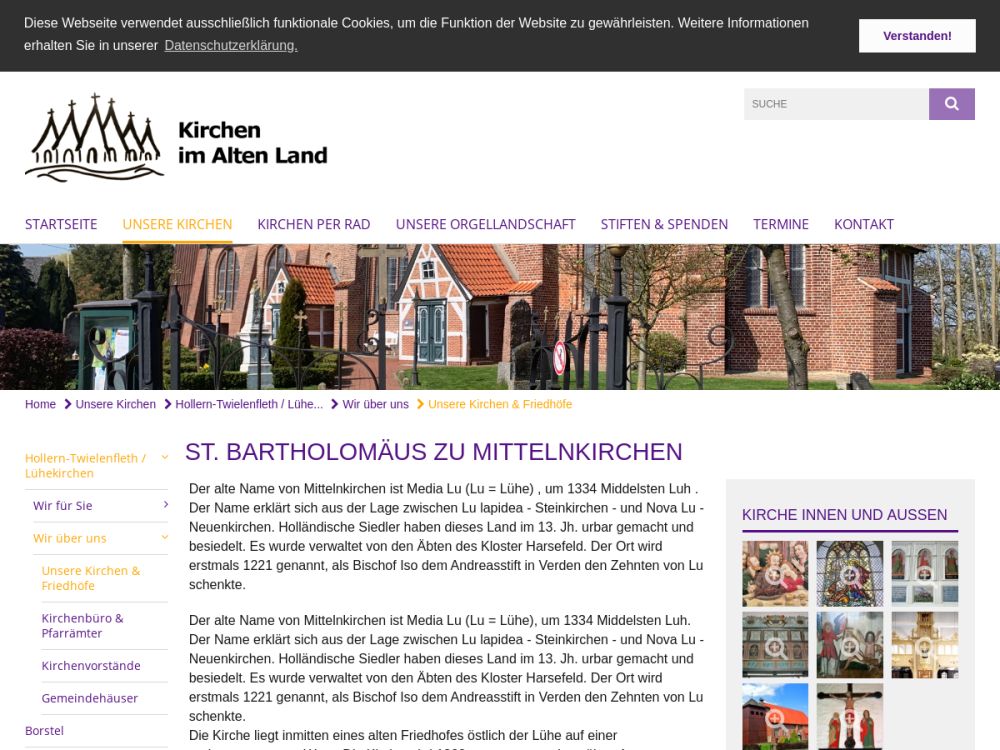Image resolution: width=1000 pixels, height=750 pixels.
Task: Open the Unsere Orgellandschaft menu
Action: coord(485,224)
